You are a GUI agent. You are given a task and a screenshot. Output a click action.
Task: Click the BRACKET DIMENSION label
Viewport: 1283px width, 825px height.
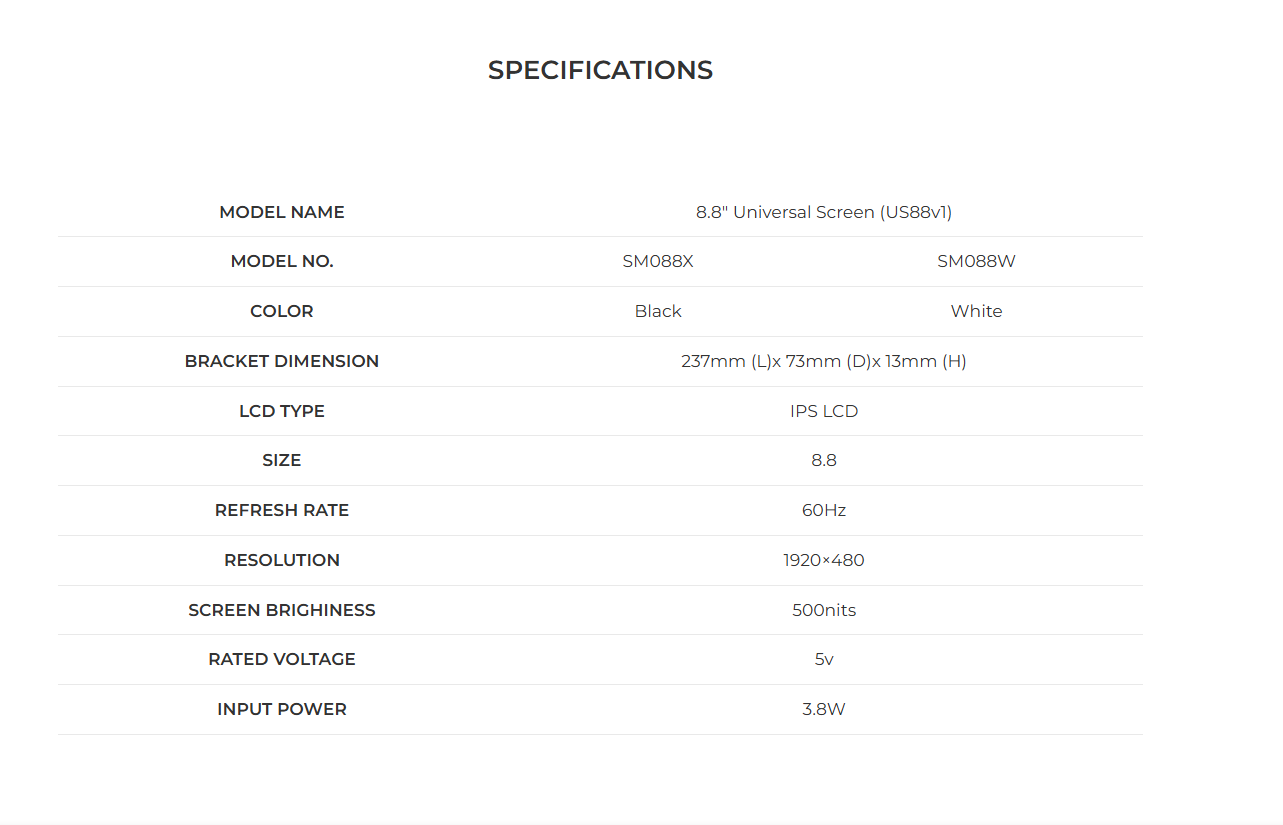282,361
